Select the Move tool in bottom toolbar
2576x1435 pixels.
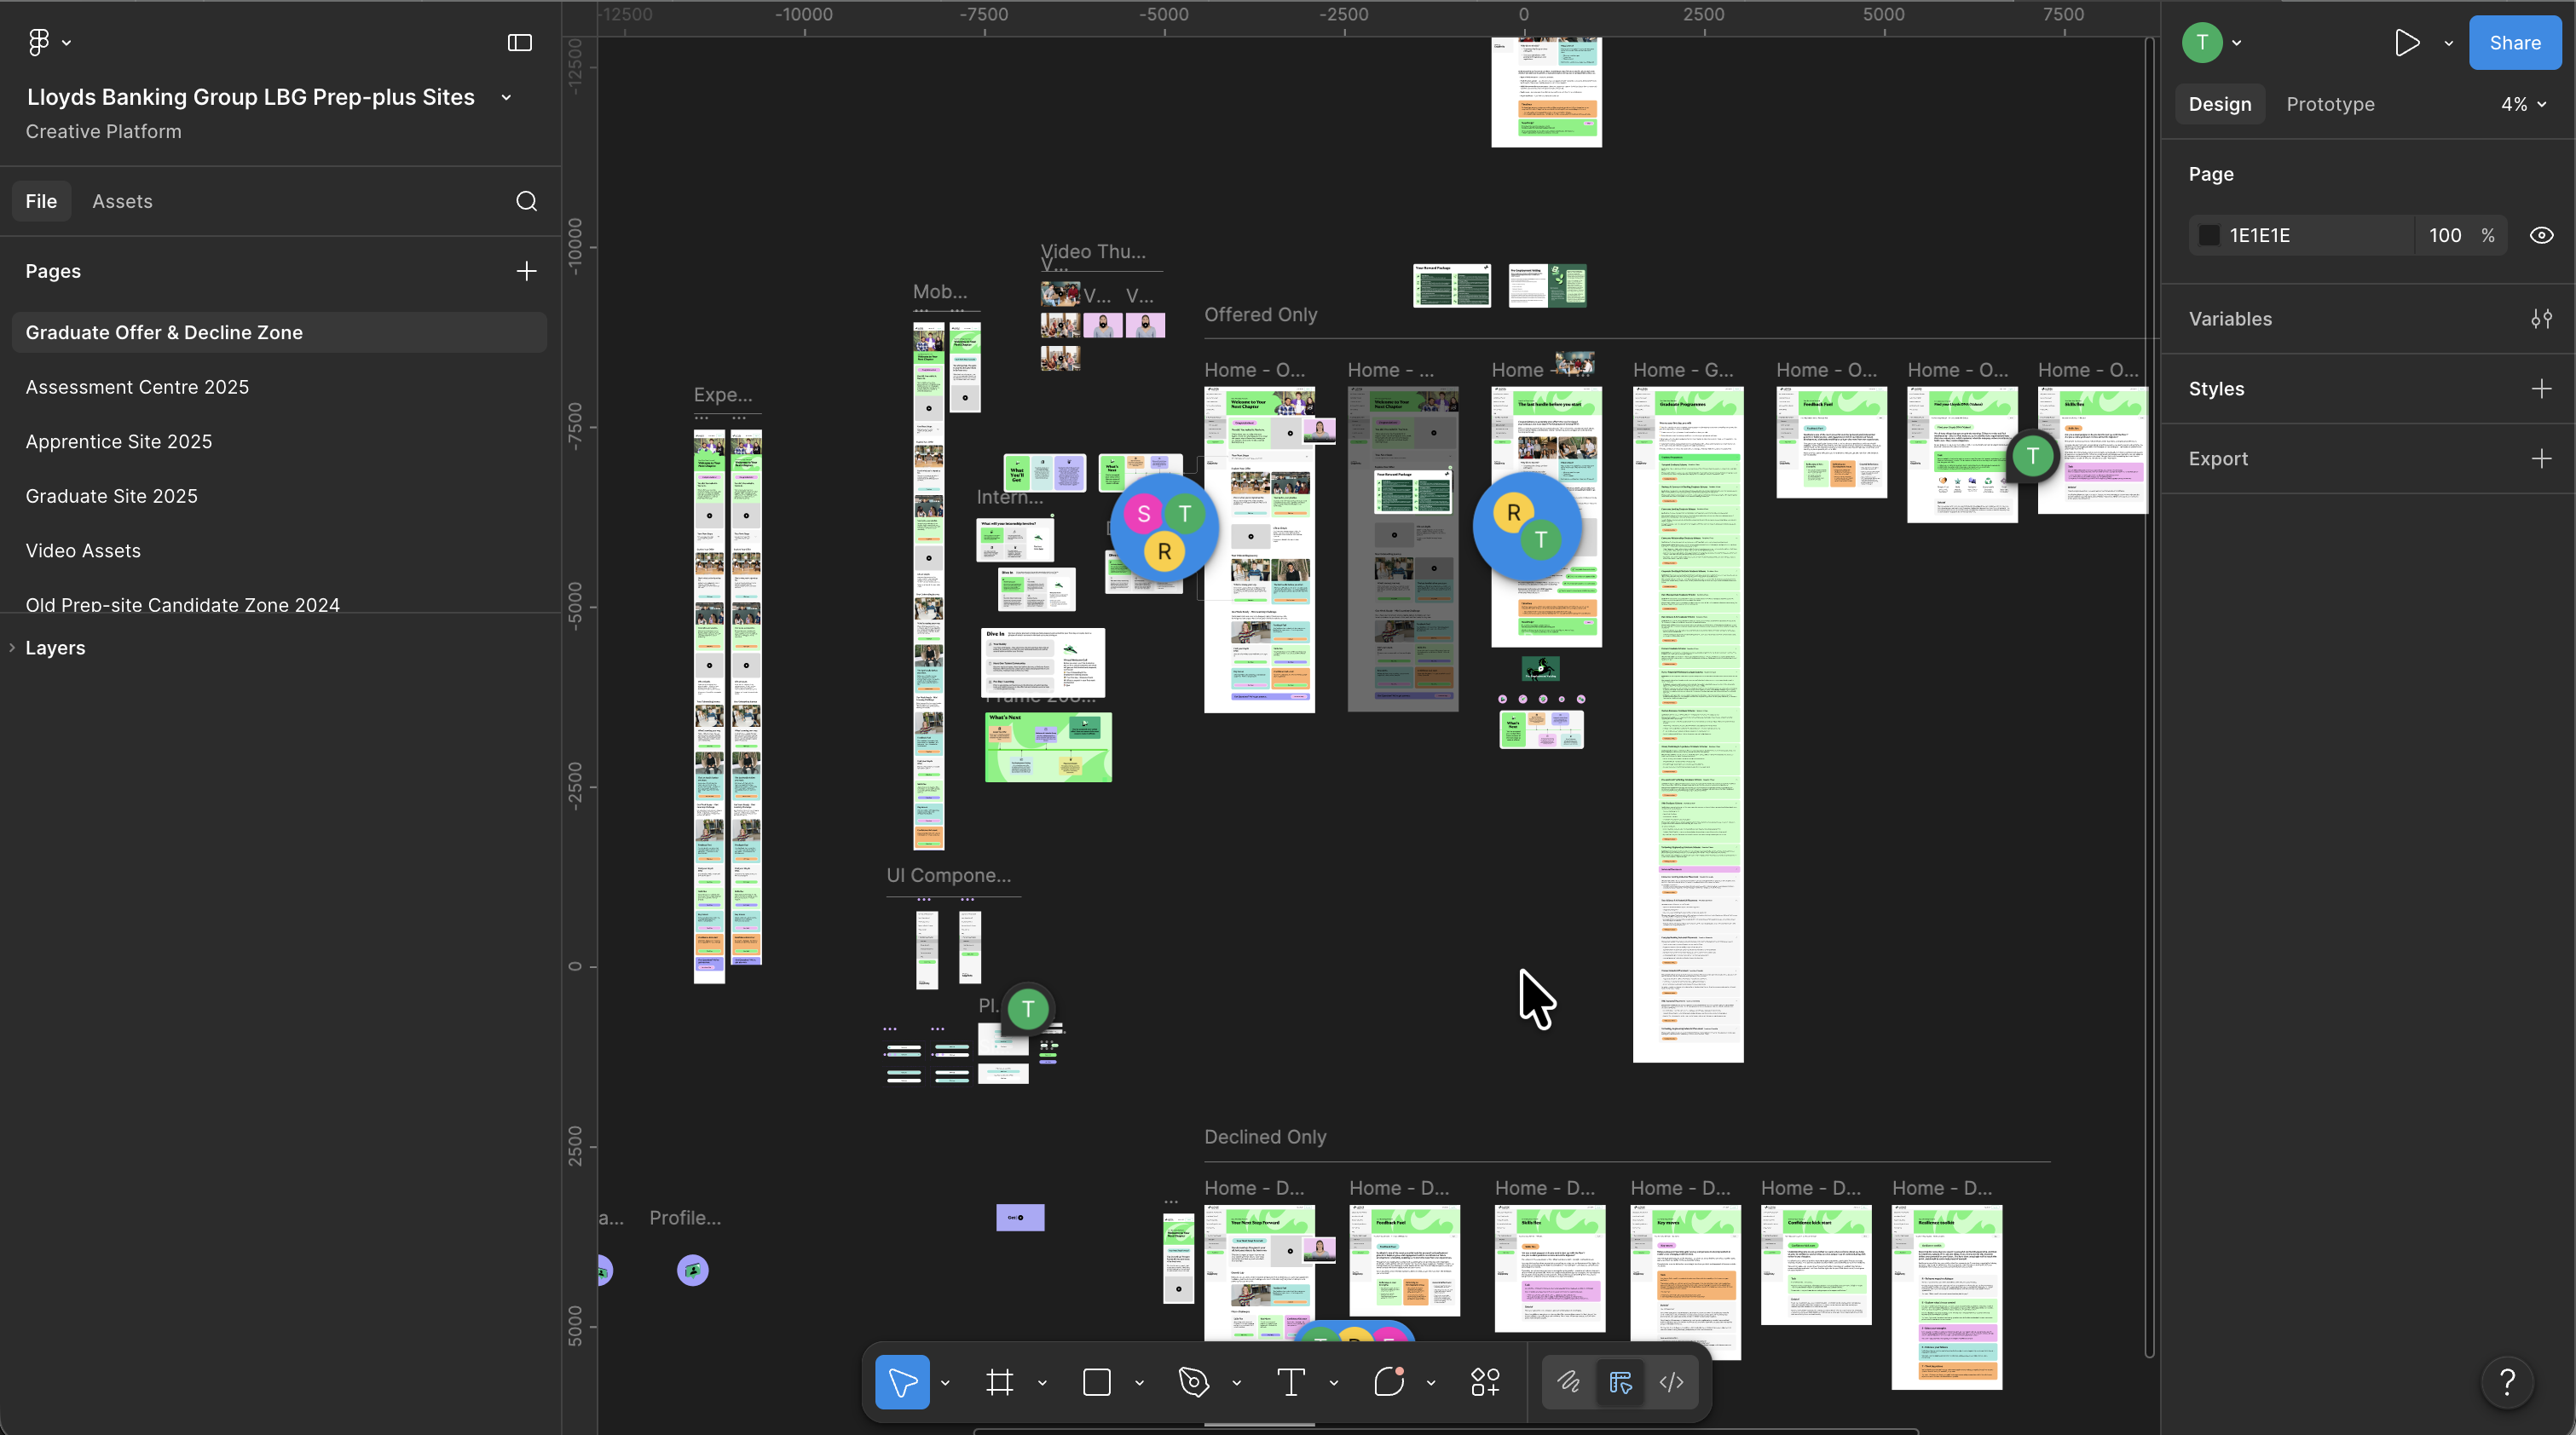(902, 1382)
